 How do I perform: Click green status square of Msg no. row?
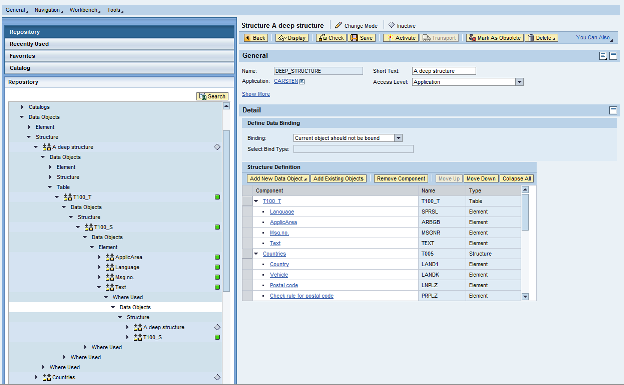coord(217,277)
